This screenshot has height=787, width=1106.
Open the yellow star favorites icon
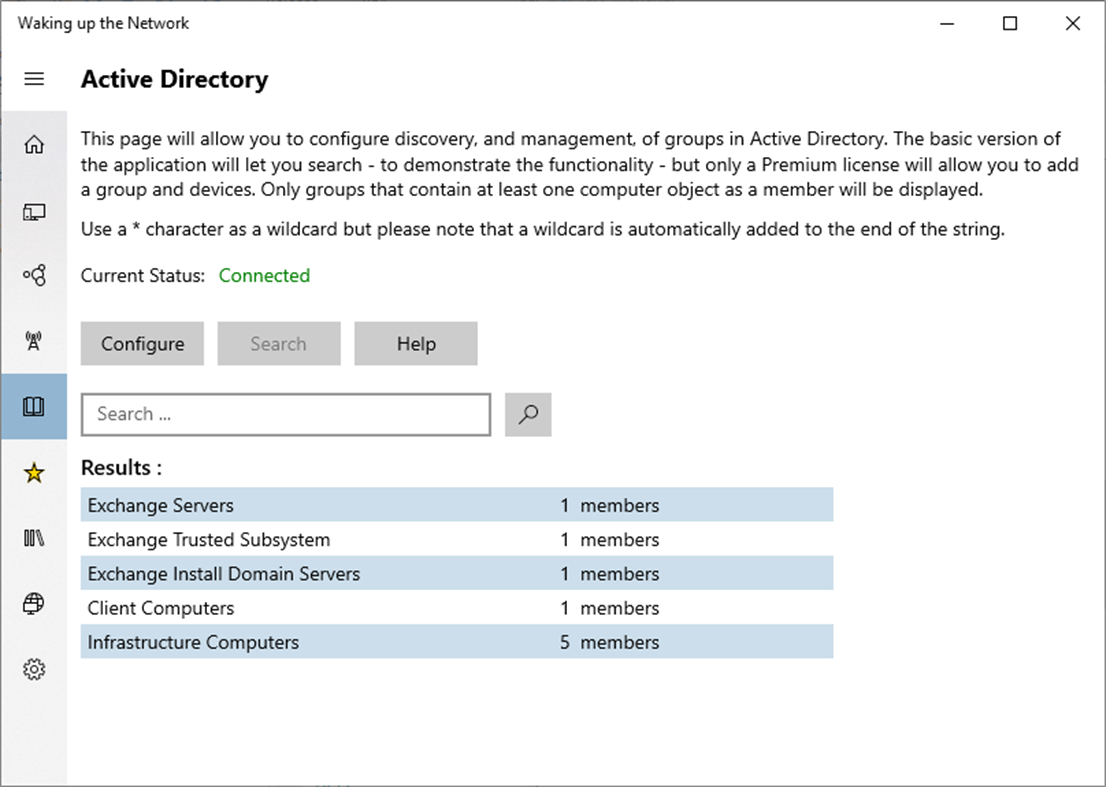34,473
